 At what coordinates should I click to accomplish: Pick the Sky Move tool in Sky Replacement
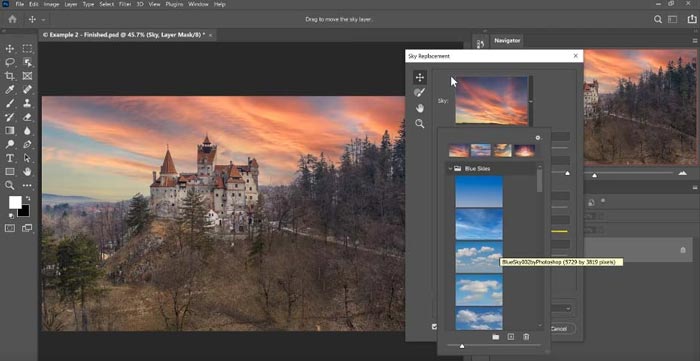[420, 78]
